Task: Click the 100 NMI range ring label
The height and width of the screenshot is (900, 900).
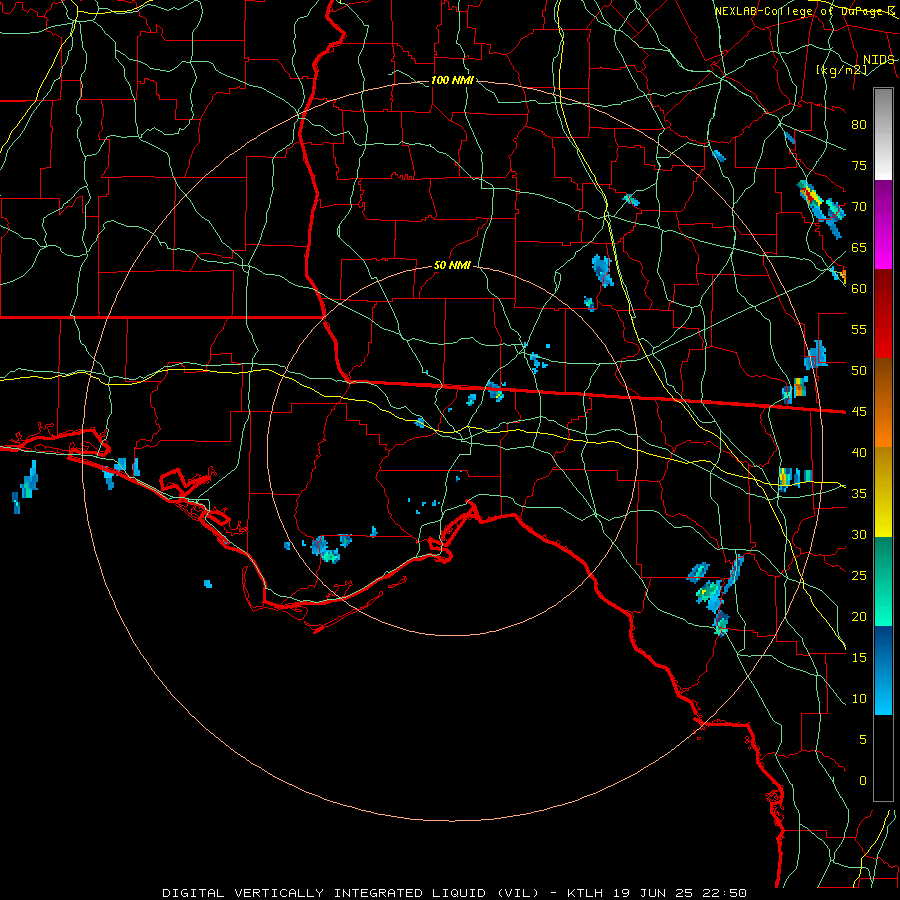Action: tap(452, 80)
